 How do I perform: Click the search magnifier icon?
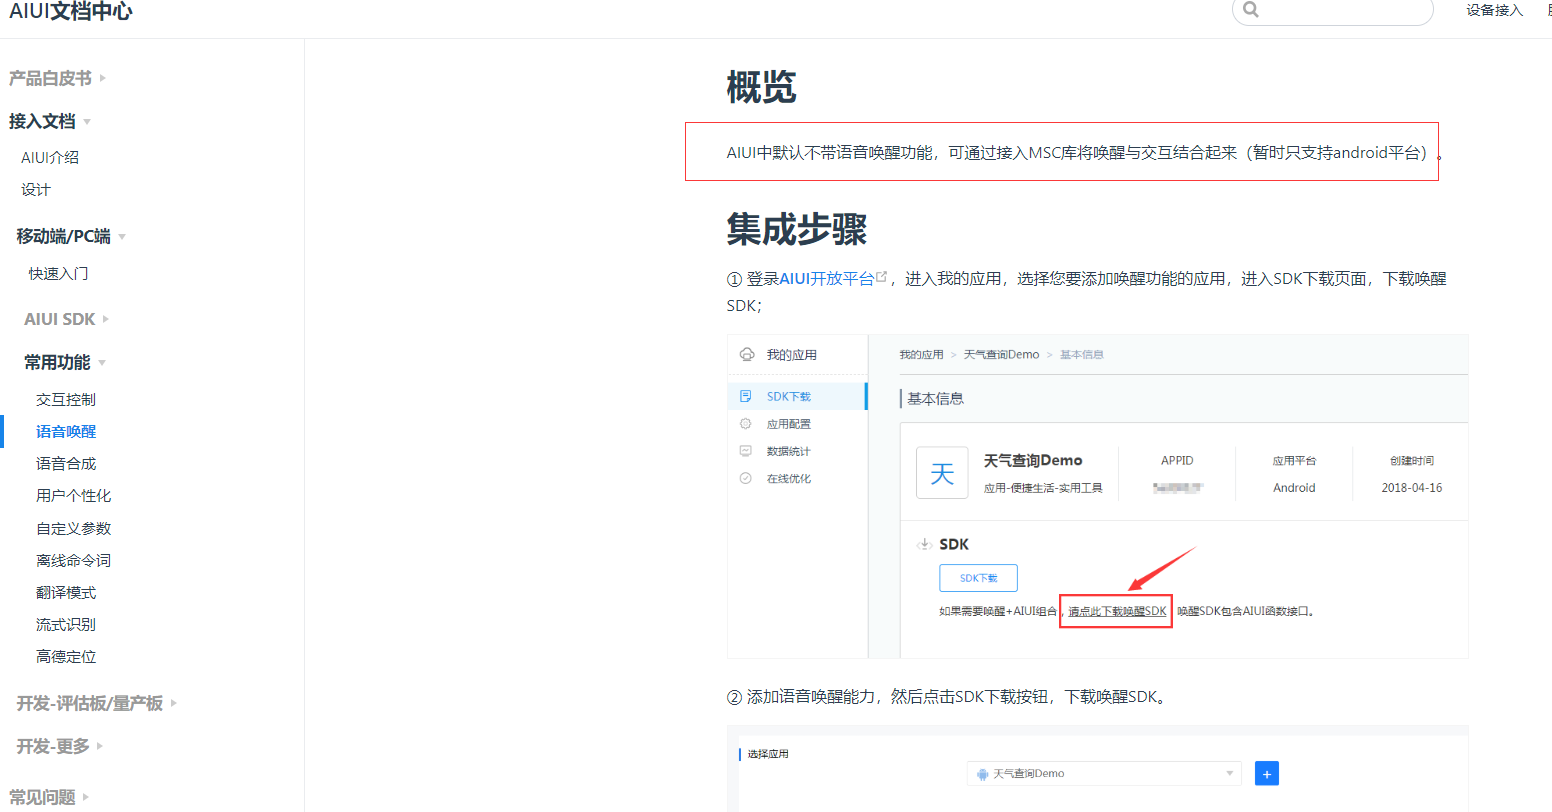1250,10
